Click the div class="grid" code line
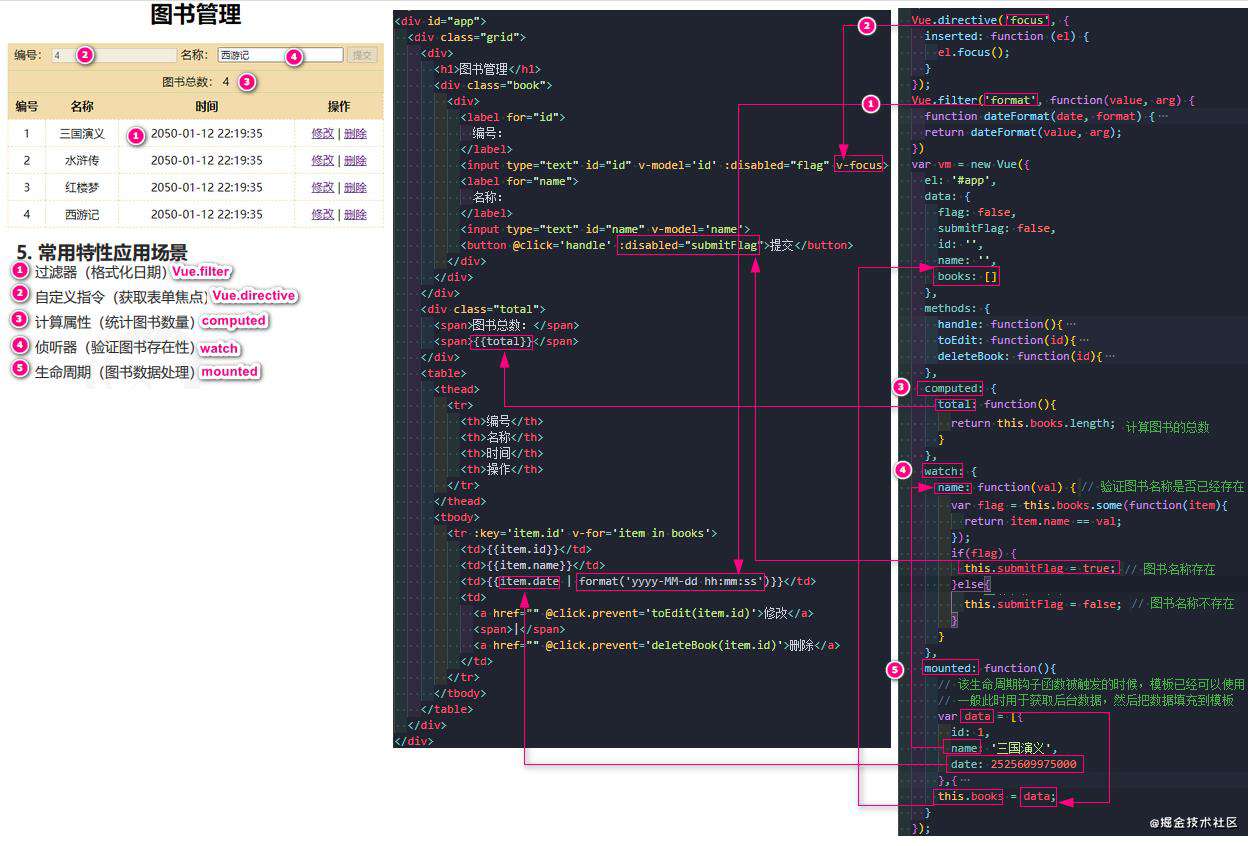Screen dimensions: 1257x846 pos(467,37)
